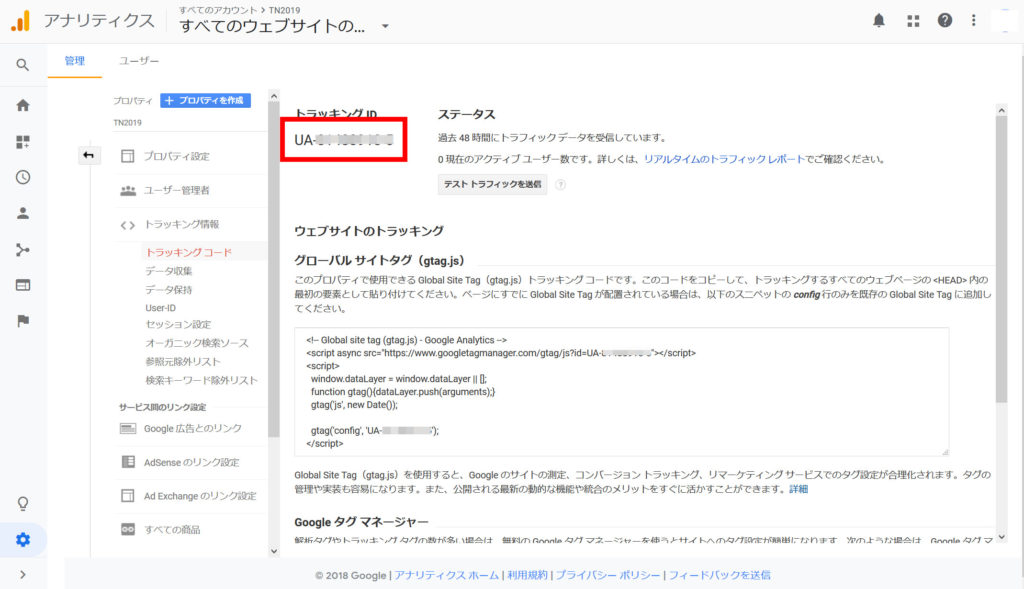Image resolution: width=1024 pixels, height=589 pixels.
Task: Click the Google Analytics logo
Action: coord(20,21)
